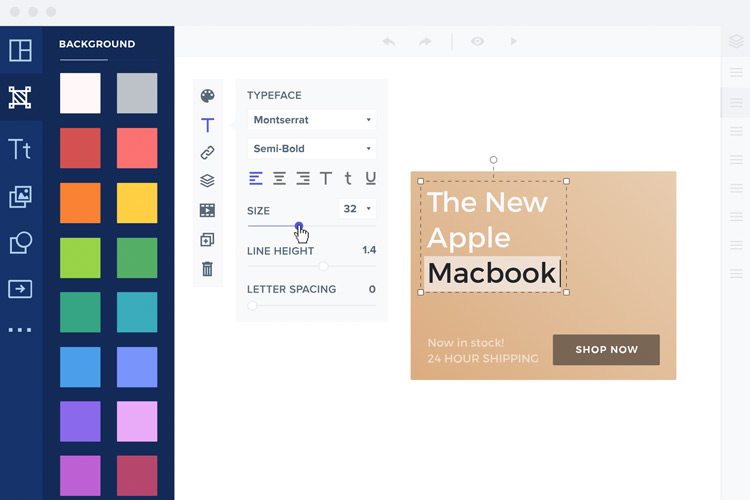This screenshot has width=750, height=500.
Task: Duplicate element with the copy icon
Action: point(207,240)
